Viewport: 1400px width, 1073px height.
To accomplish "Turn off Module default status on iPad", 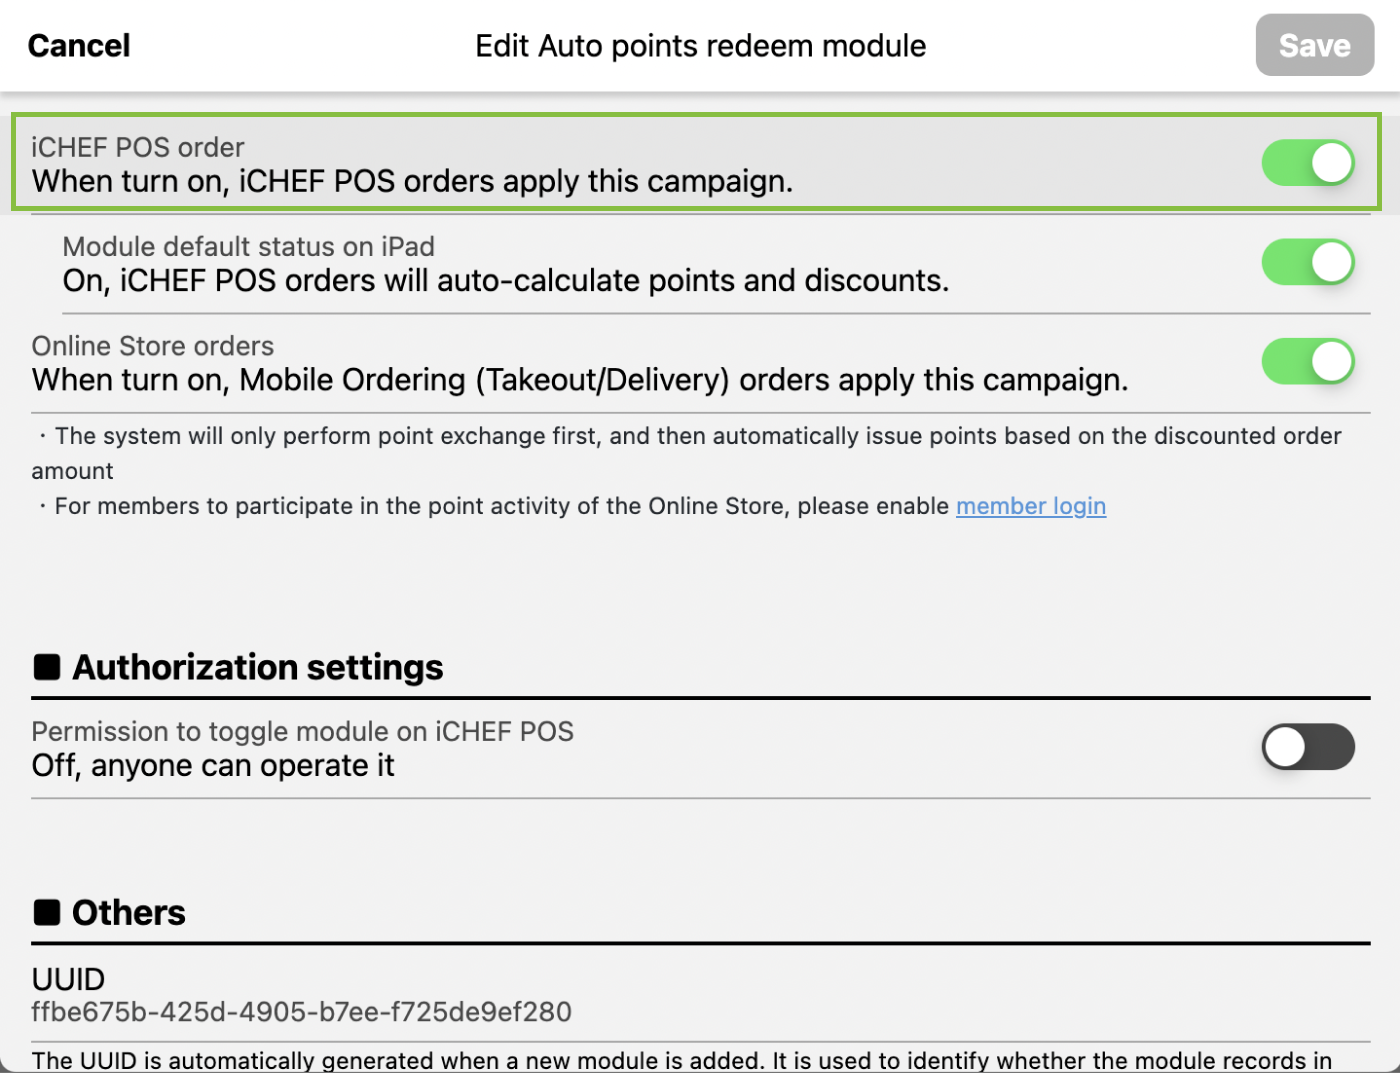I will (1307, 262).
